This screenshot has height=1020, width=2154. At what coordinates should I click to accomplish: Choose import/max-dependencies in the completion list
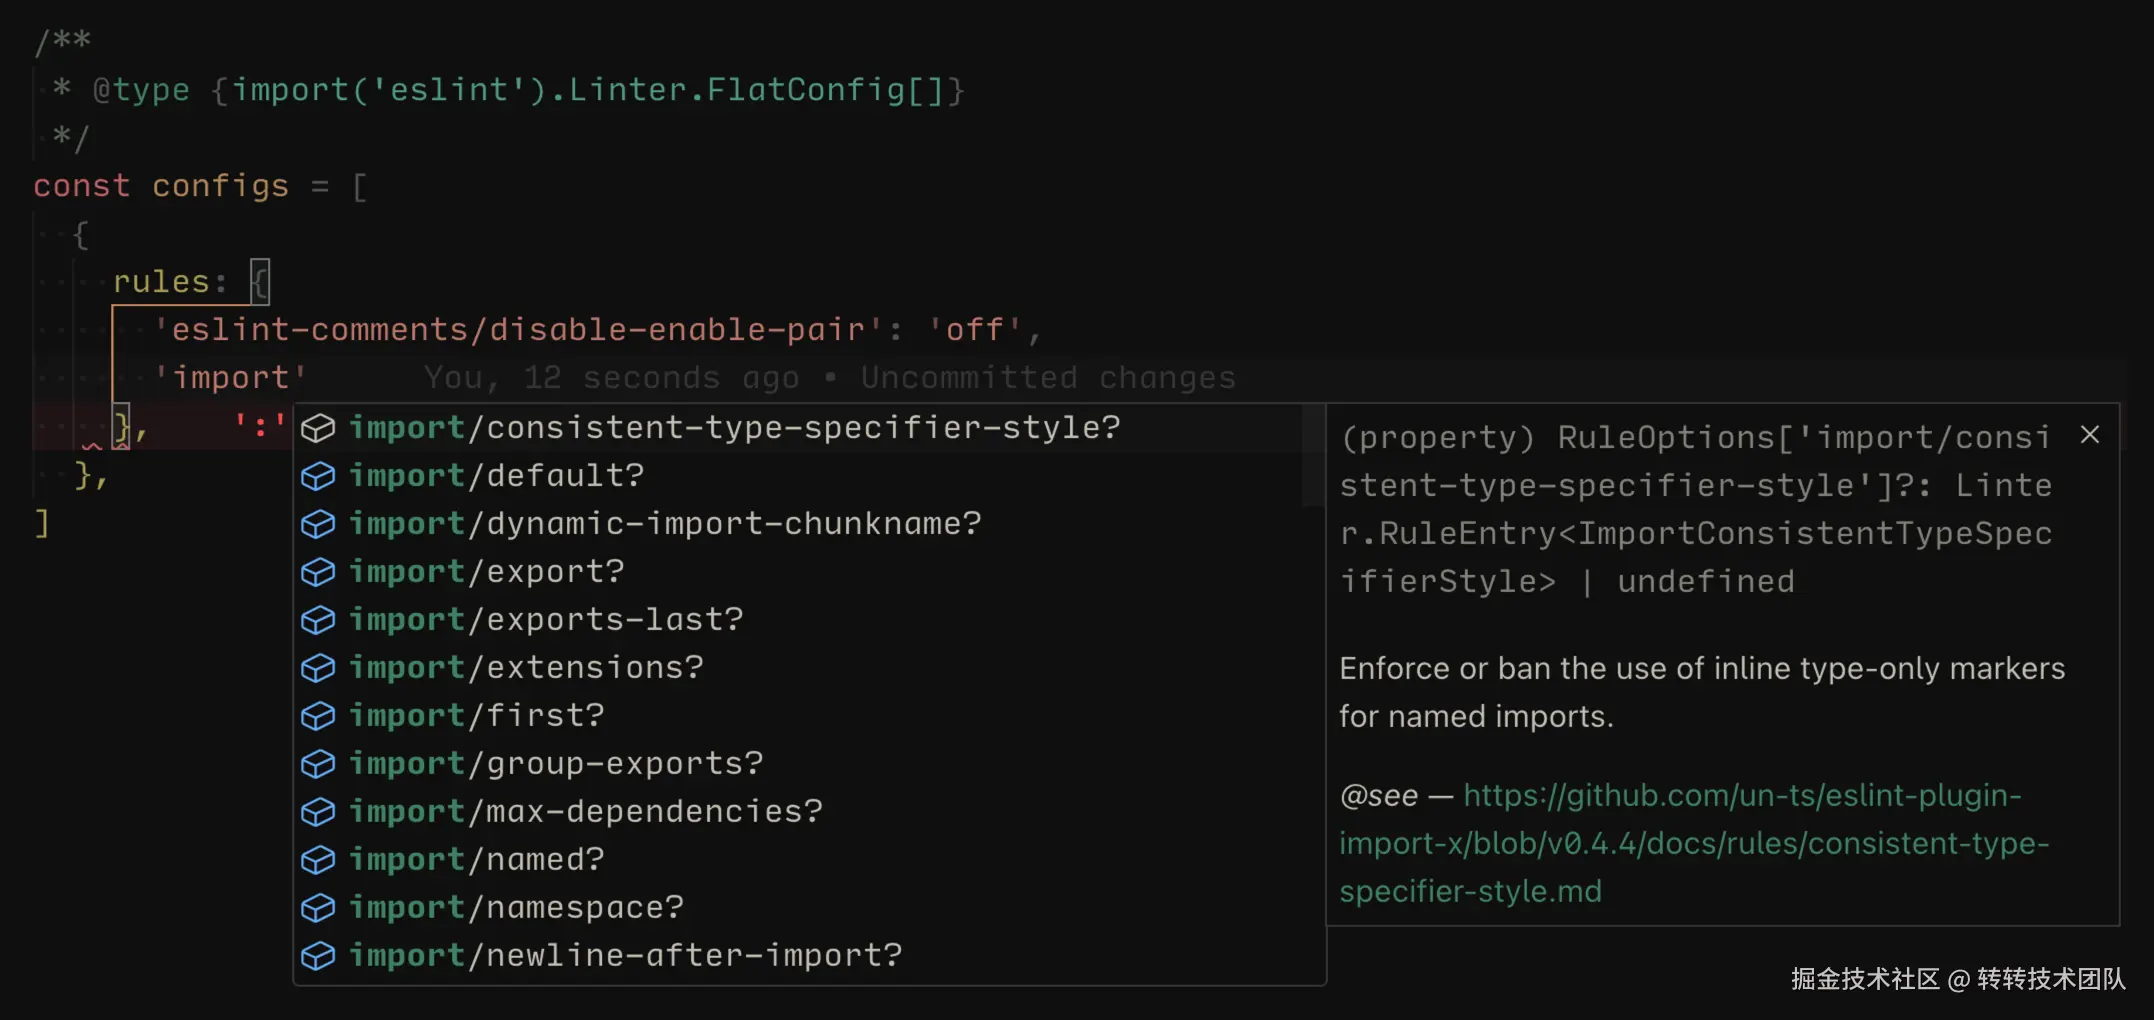pyautogui.click(x=585, y=811)
